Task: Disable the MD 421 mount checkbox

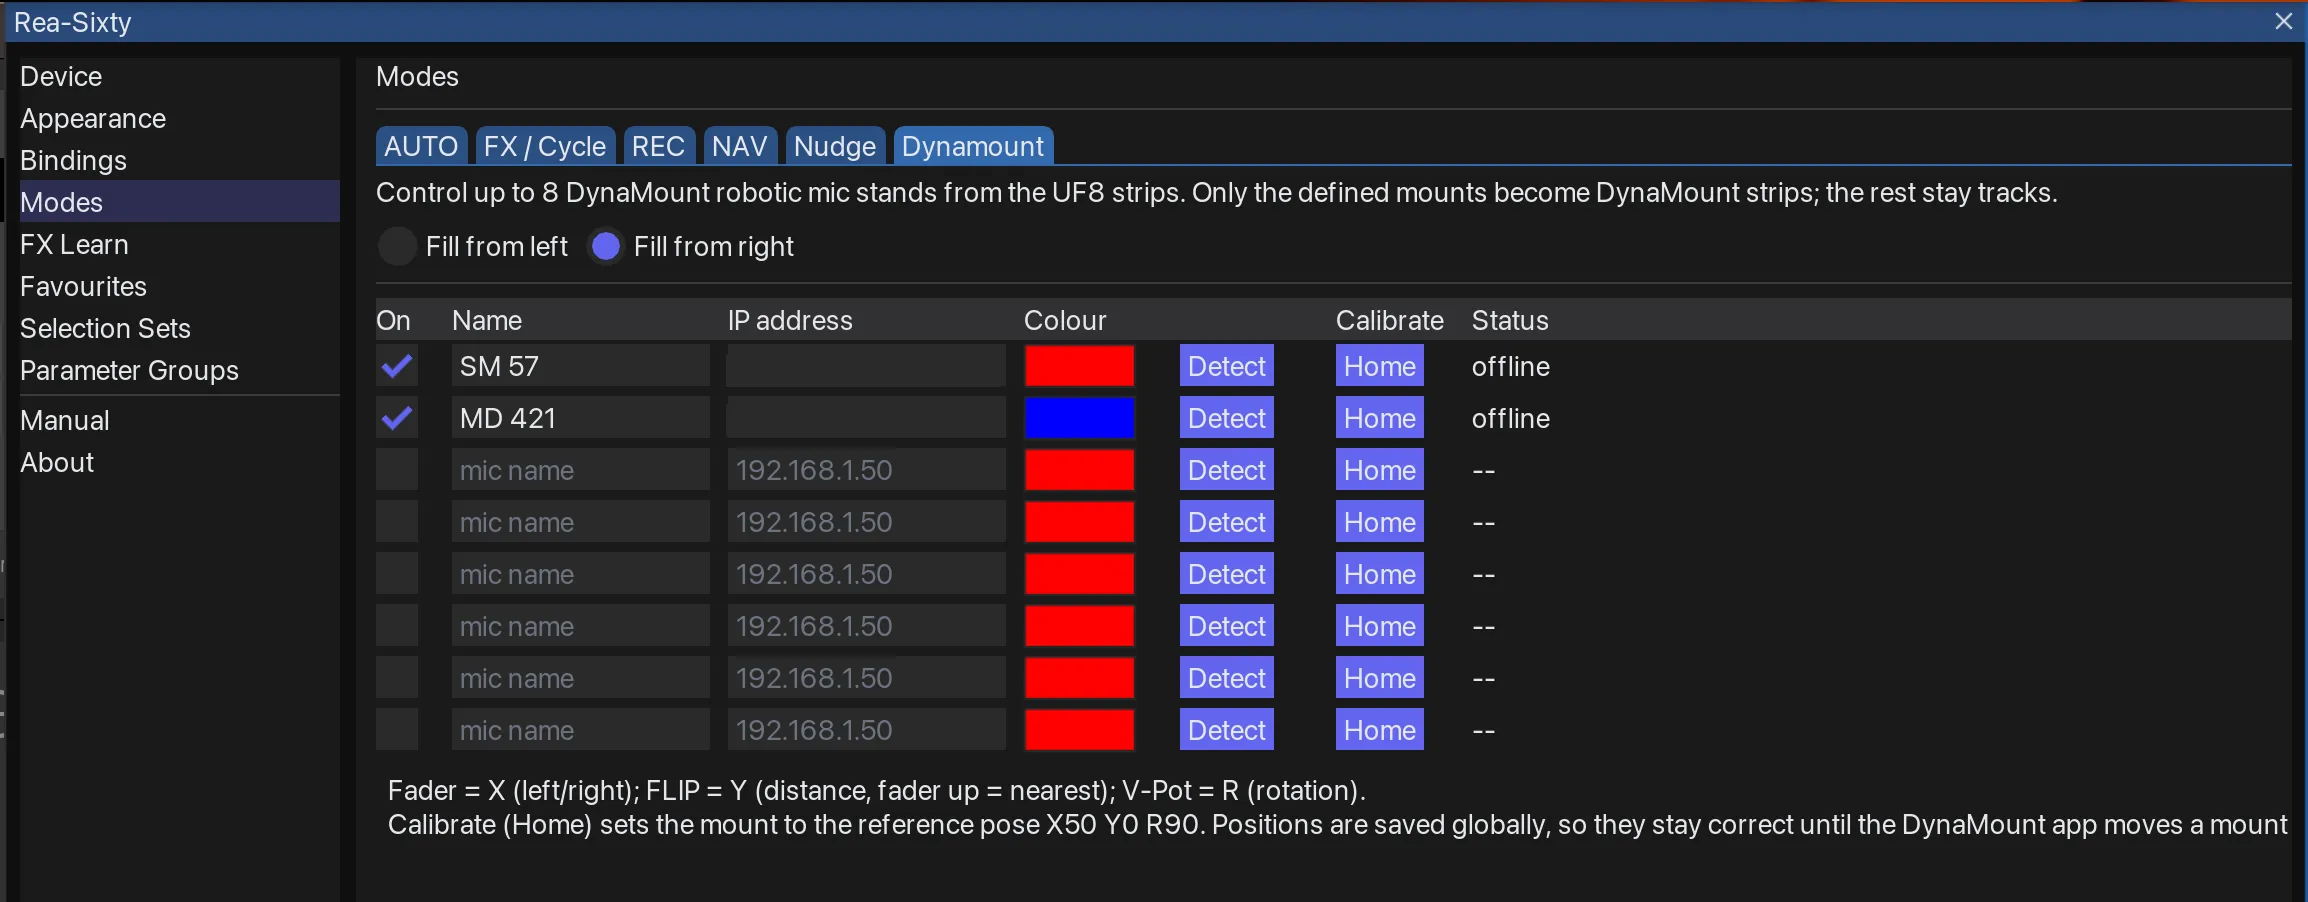Action: click(x=397, y=418)
